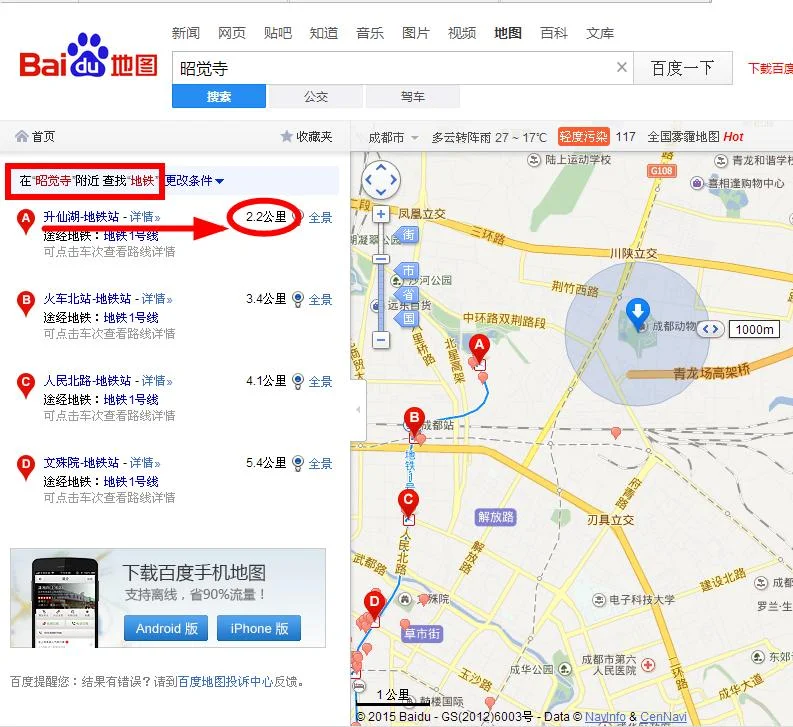Open the 音乐 nav link
This screenshot has height=727, width=793.
(x=370, y=33)
